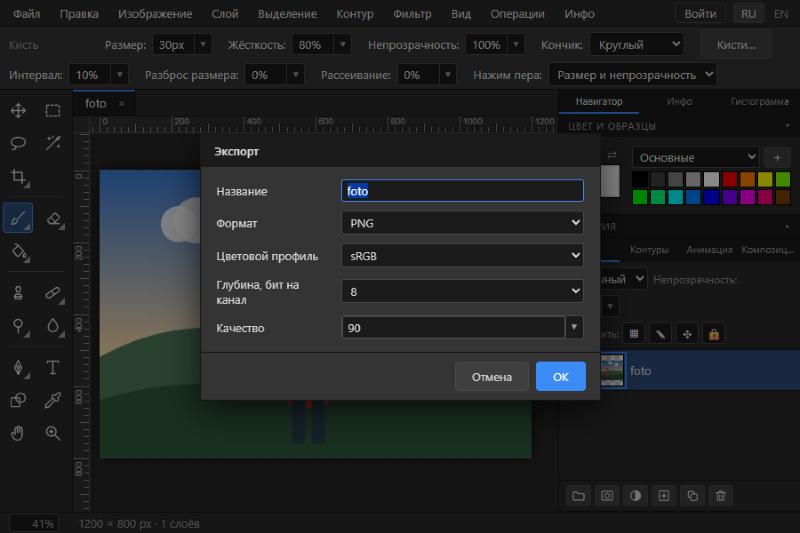Open the Кончик Круглый dropdown
The width and height of the screenshot is (800, 533).
click(x=636, y=44)
